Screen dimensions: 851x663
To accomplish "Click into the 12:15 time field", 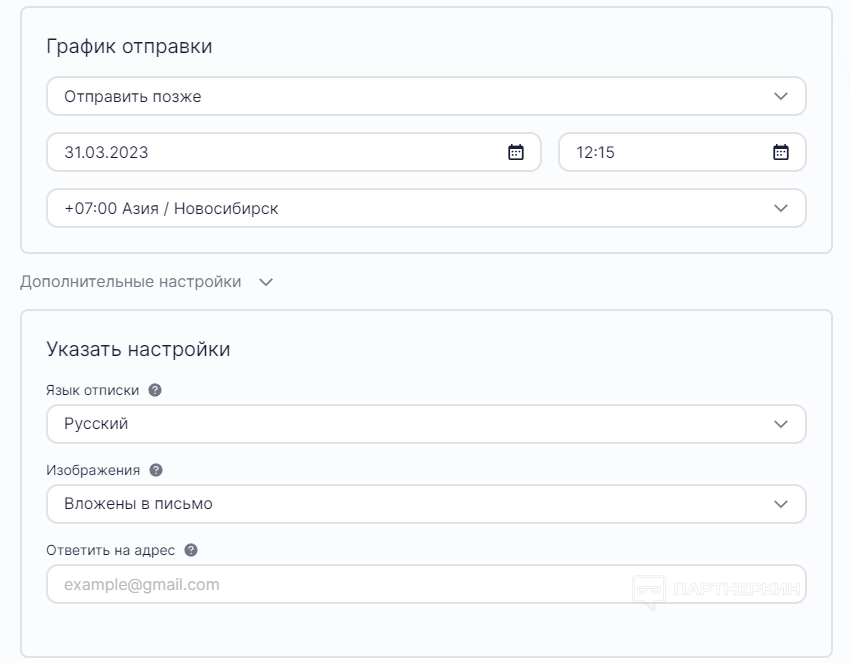I will pos(660,153).
